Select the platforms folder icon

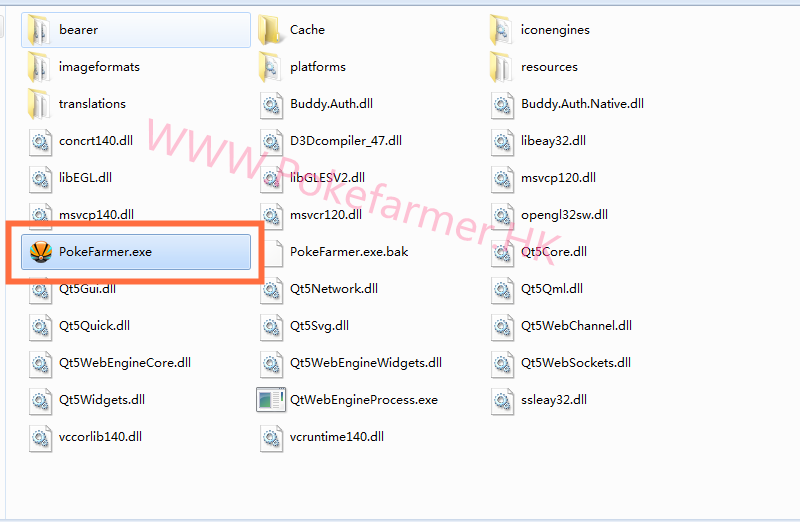(269, 67)
